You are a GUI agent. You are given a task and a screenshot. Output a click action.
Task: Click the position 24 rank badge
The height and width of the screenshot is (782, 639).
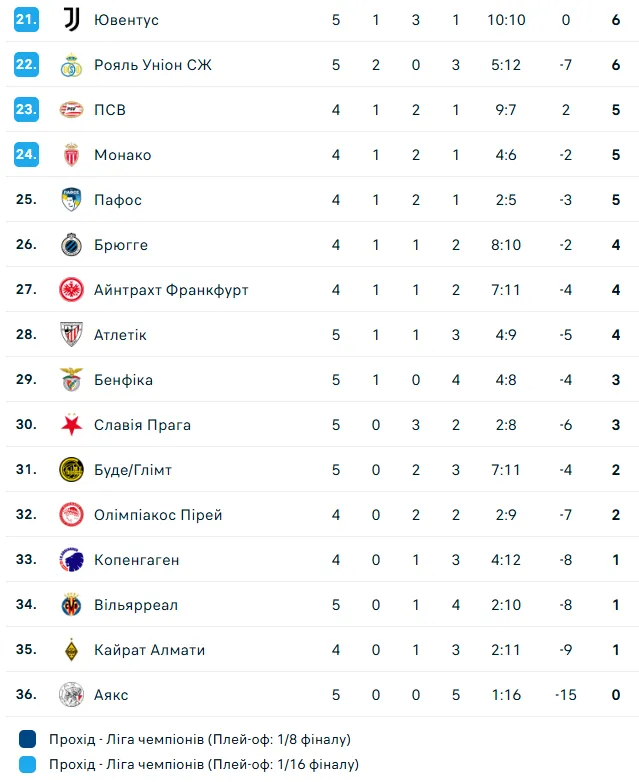[26, 154]
